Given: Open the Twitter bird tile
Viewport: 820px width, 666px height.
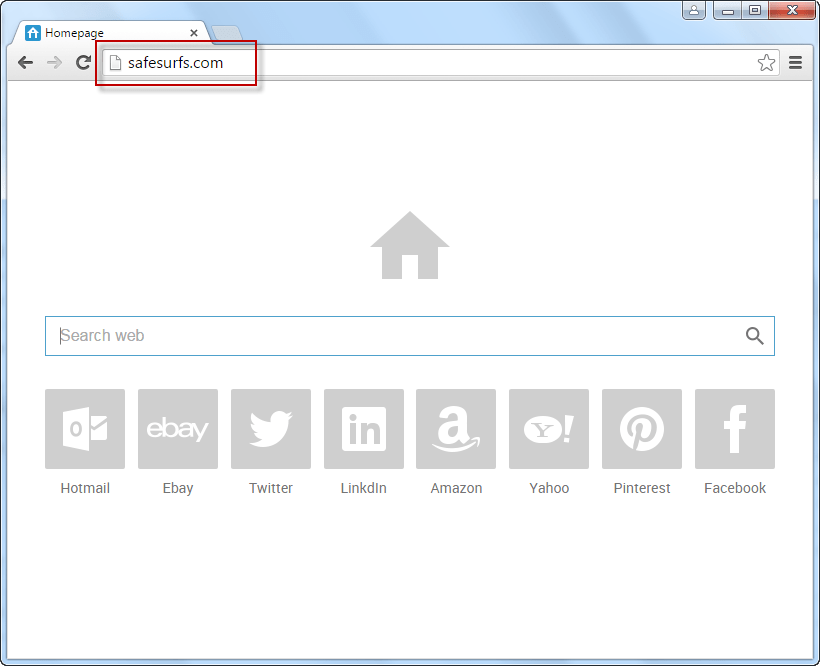Looking at the screenshot, I should click(271, 429).
